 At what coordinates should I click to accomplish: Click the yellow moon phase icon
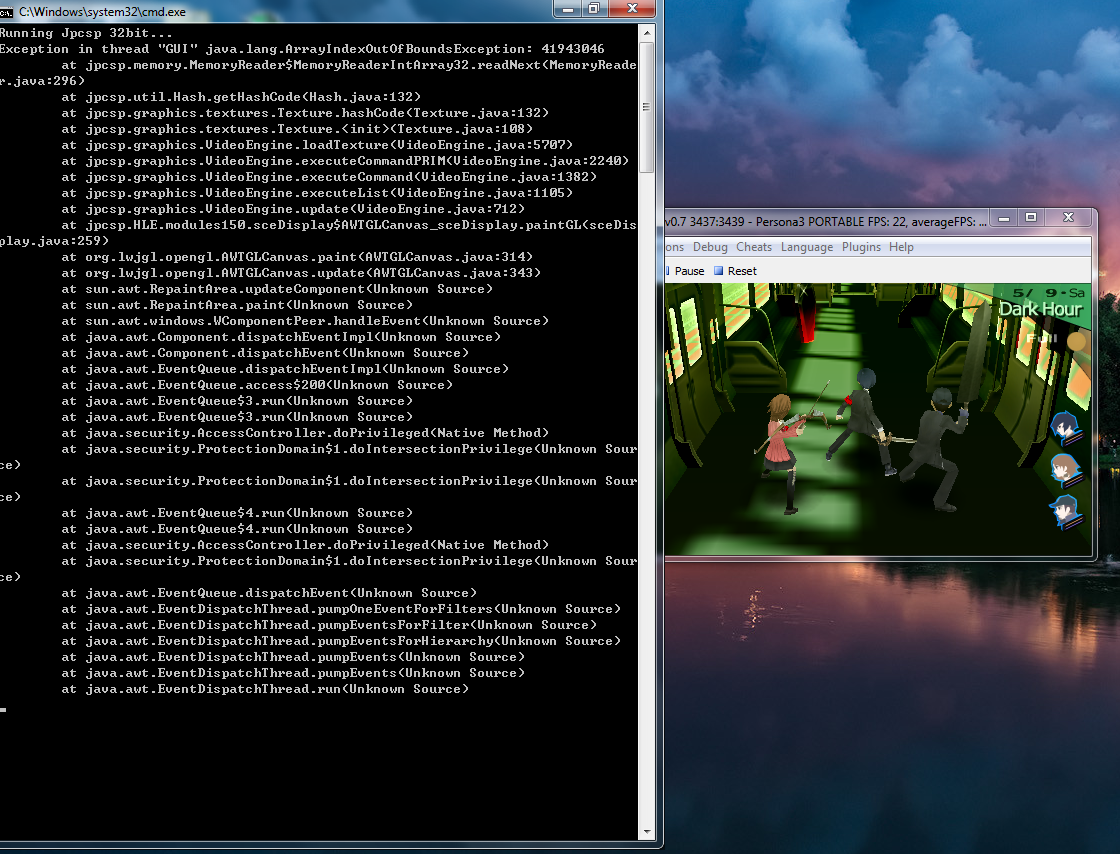[1076, 341]
